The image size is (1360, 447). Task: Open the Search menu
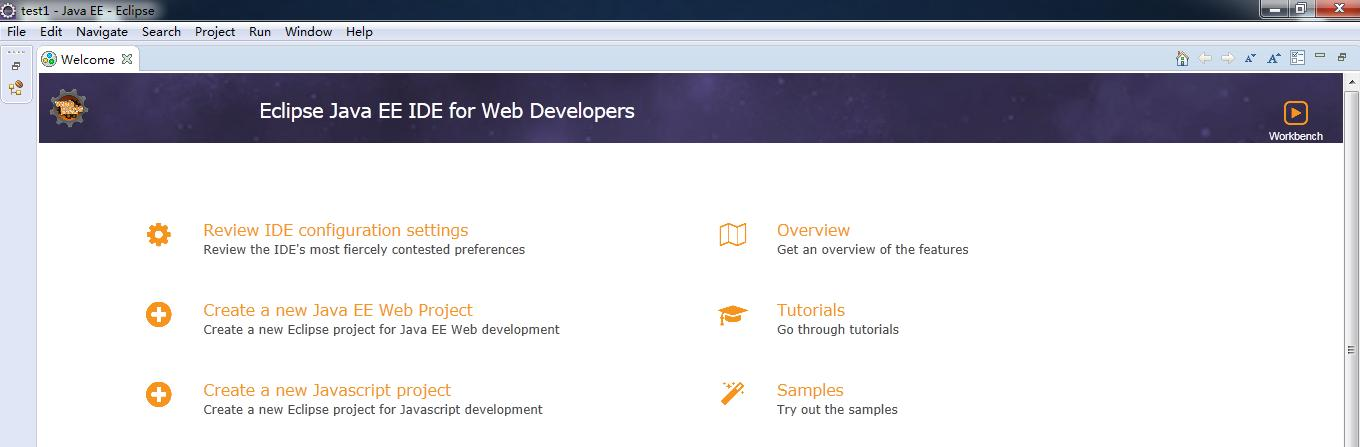coord(161,31)
